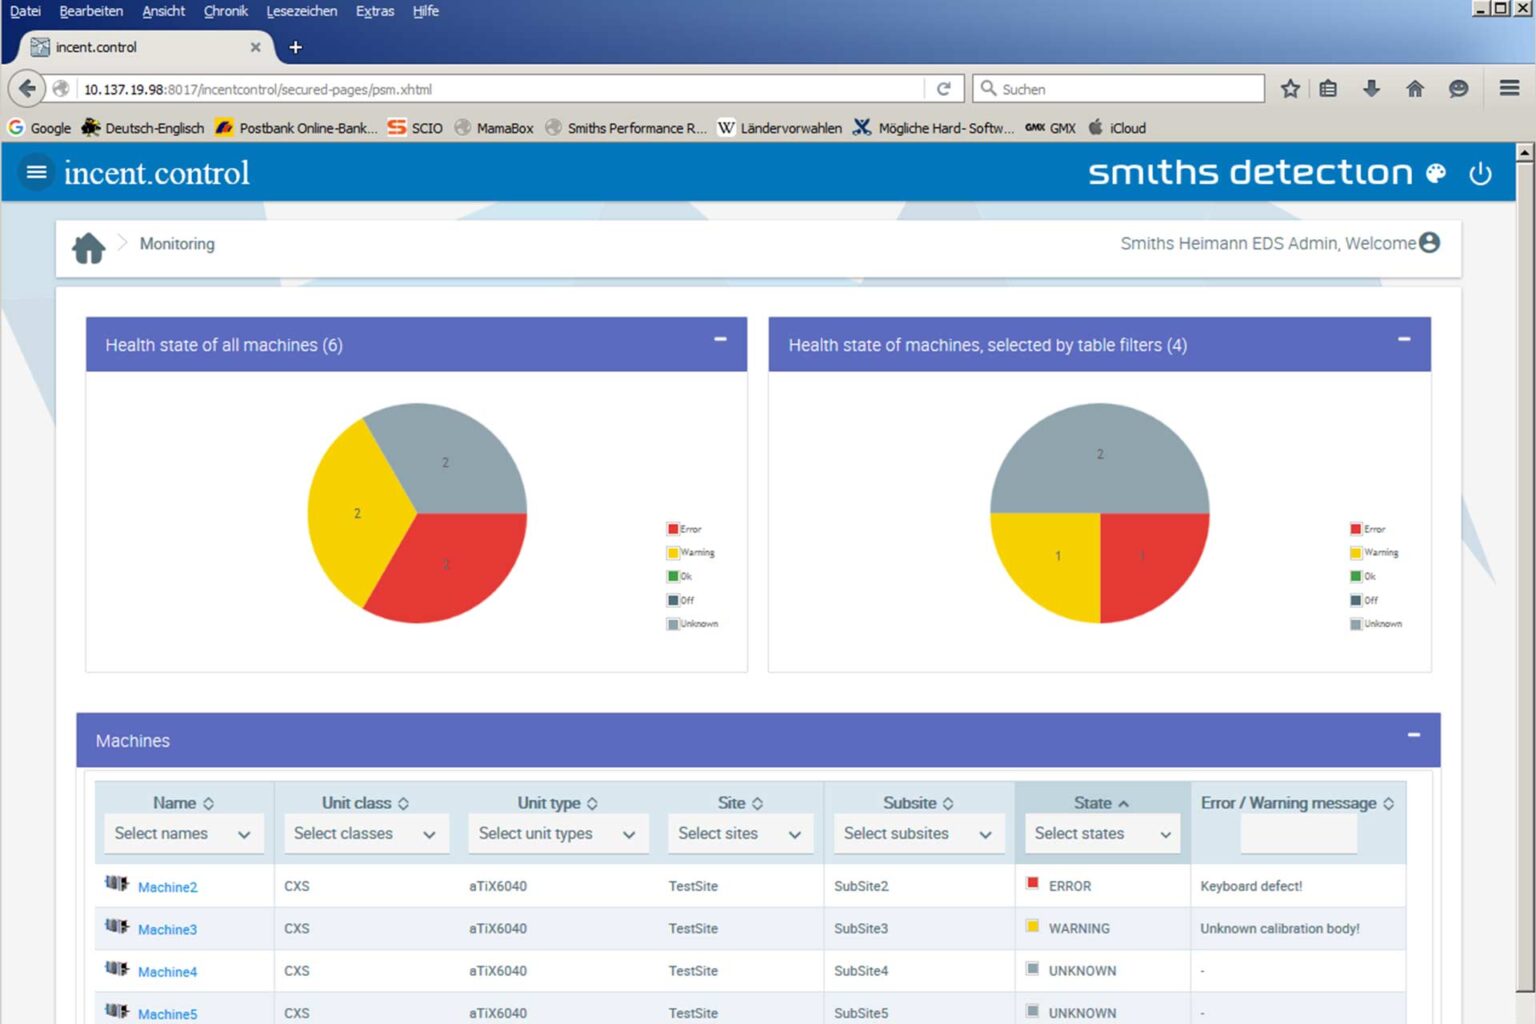This screenshot has height=1024, width=1536.
Task: Open the Select unit types dropdown
Action: tap(556, 834)
